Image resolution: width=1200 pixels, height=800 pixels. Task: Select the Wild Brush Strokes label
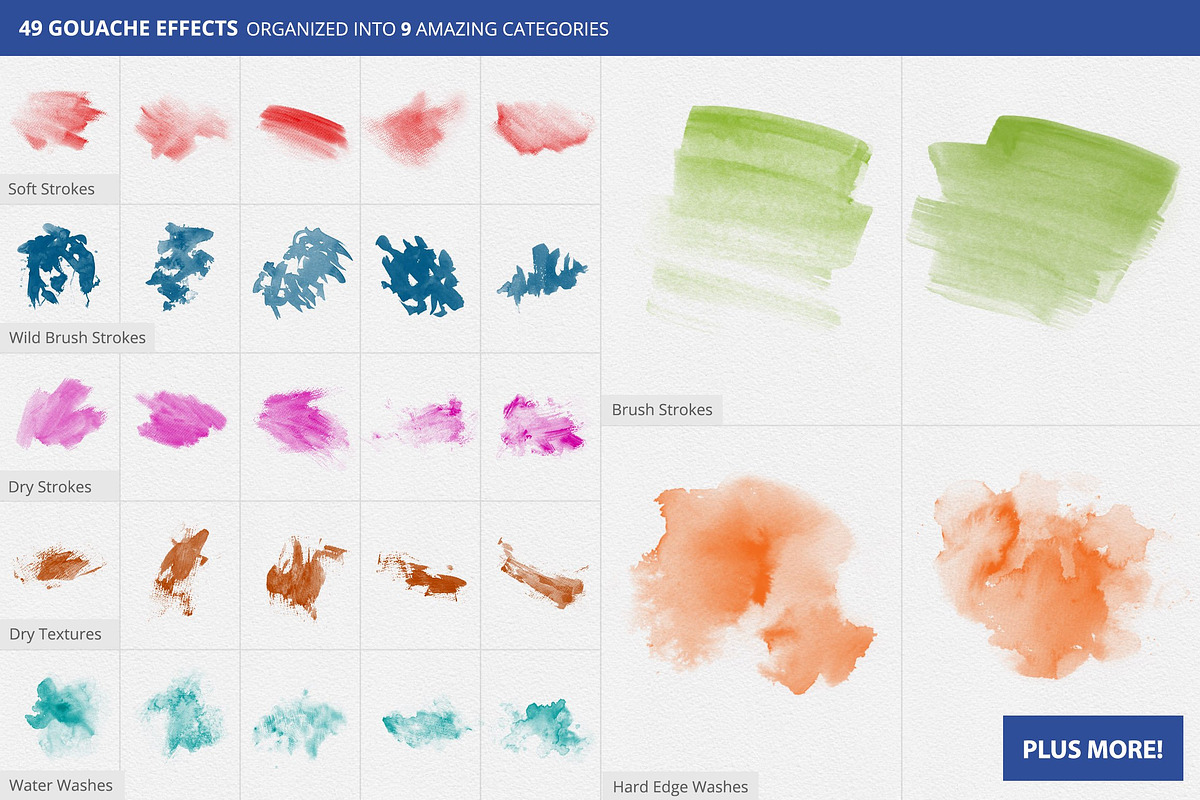pyautogui.click(x=77, y=337)
